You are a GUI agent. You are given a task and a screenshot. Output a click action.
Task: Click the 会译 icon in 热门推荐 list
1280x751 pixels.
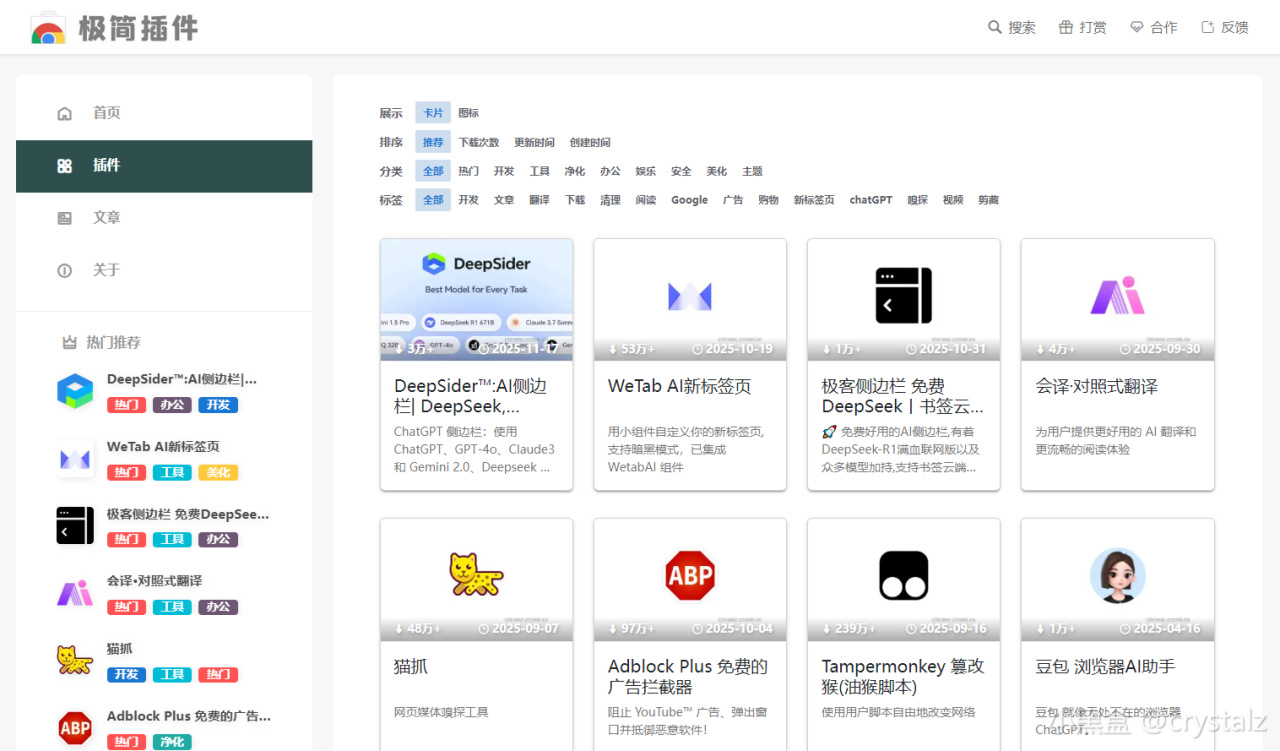coord(75,593)
